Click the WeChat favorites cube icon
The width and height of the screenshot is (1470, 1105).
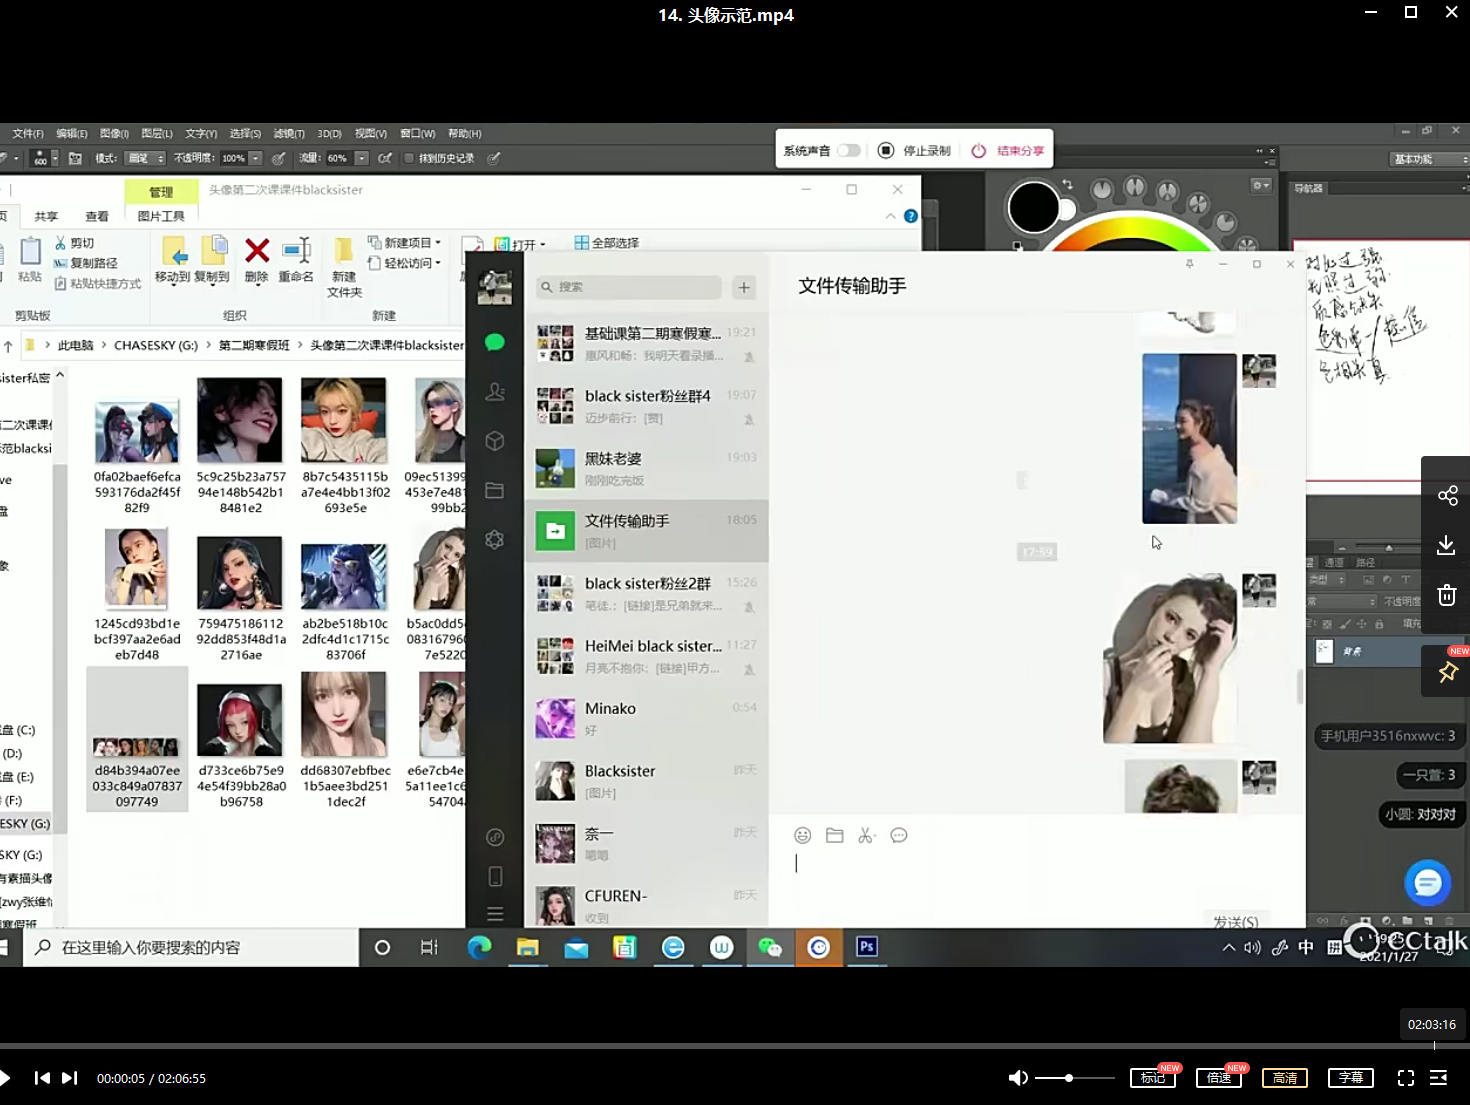pos(495,441)
